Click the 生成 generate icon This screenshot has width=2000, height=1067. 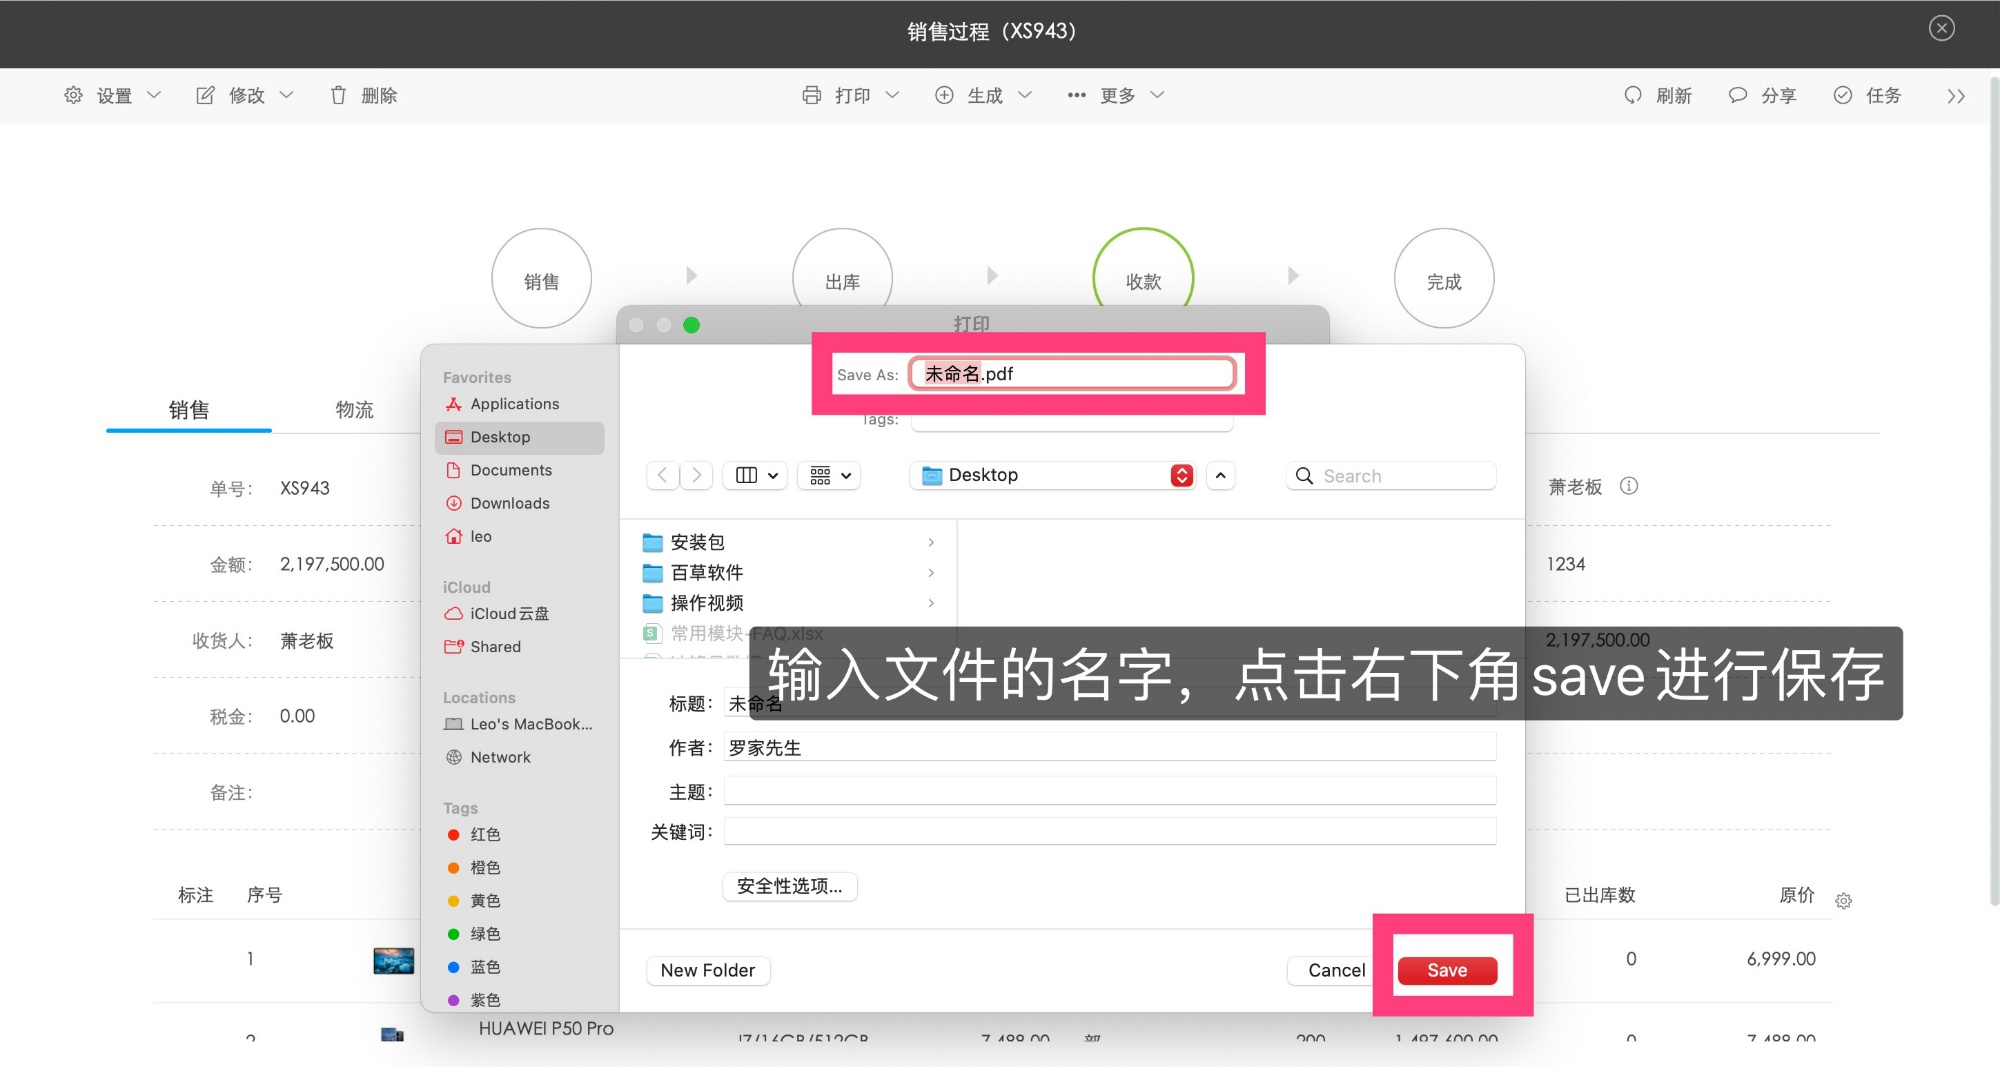click(943, 95)
